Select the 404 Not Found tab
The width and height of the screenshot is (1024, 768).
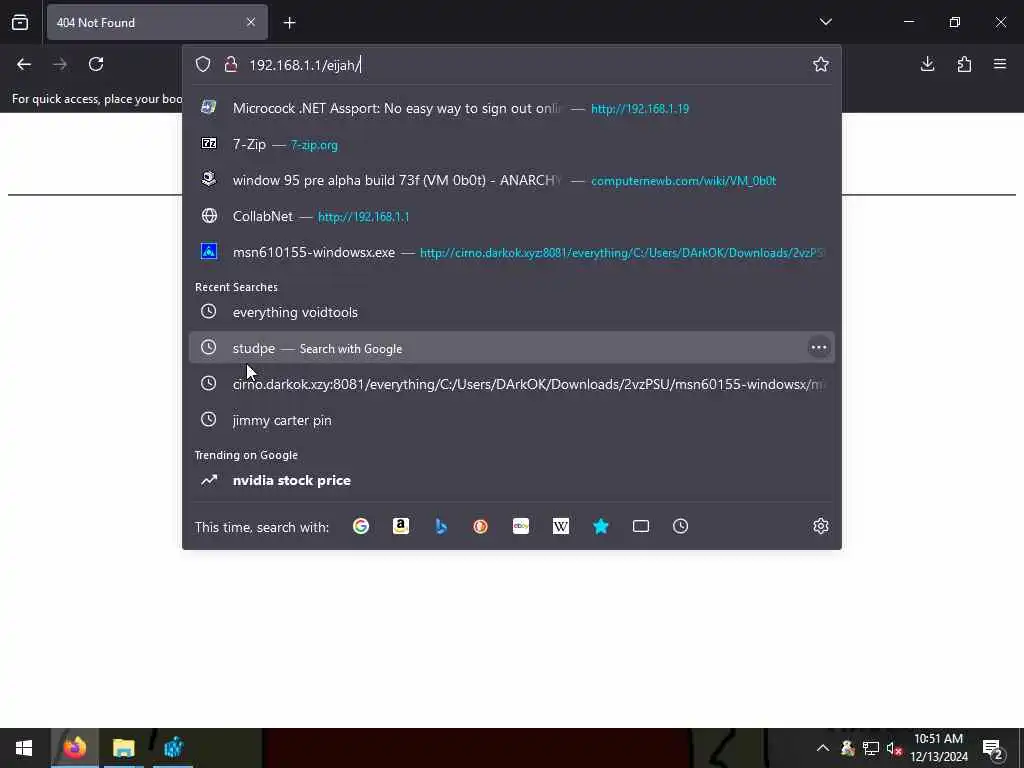tap(157, 22)
